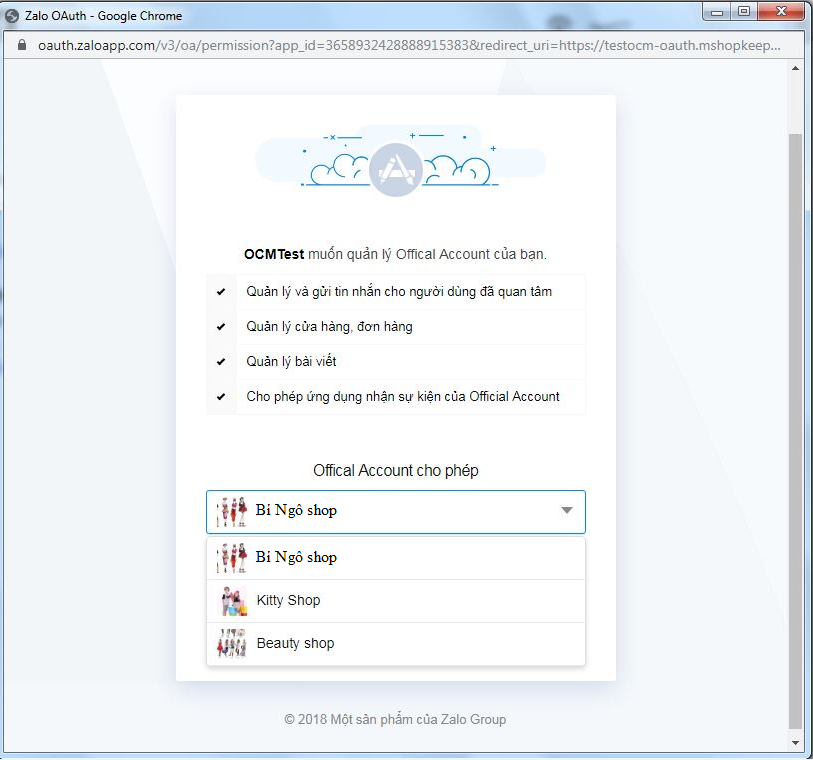Click the checkmark beside nhận sự kiện permission
Screen dimensions: 813x760
pos(221,397)
